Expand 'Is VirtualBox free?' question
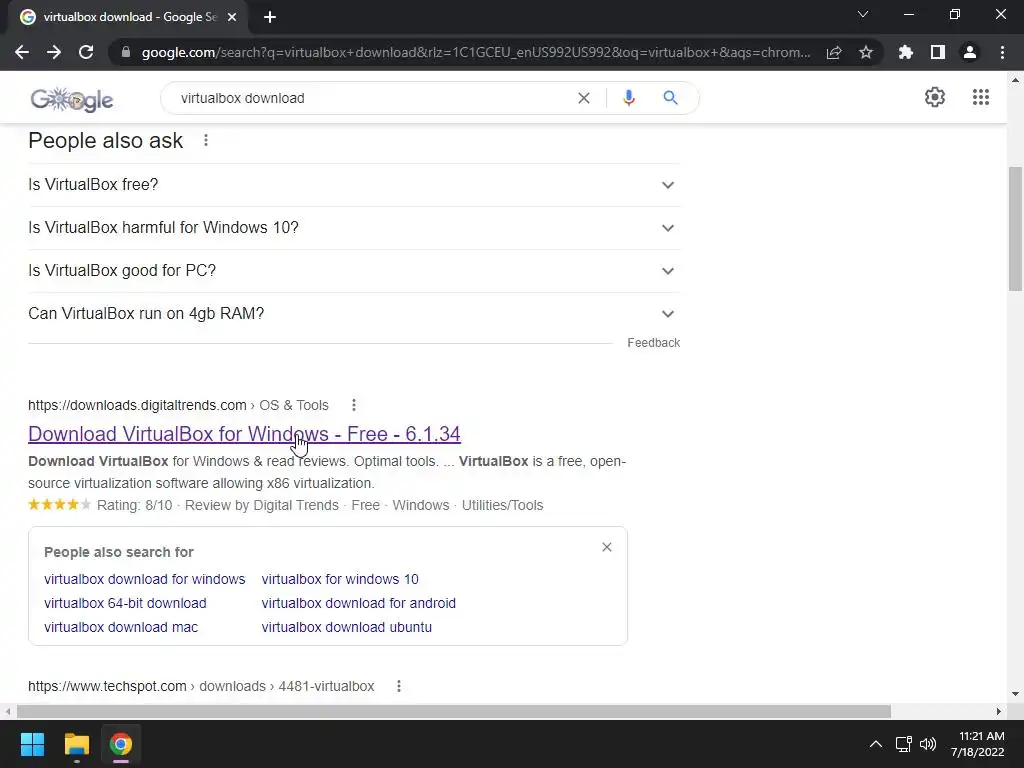The image size is (1024, 768). (354, 185)
